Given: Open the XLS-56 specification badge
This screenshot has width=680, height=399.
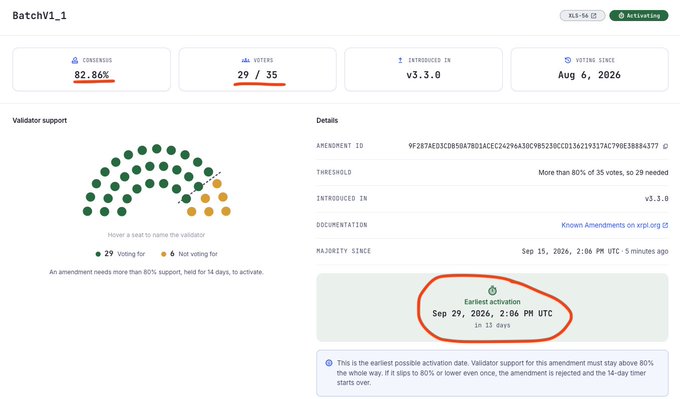Looking at the screenshot, I should tap(582, 16).
